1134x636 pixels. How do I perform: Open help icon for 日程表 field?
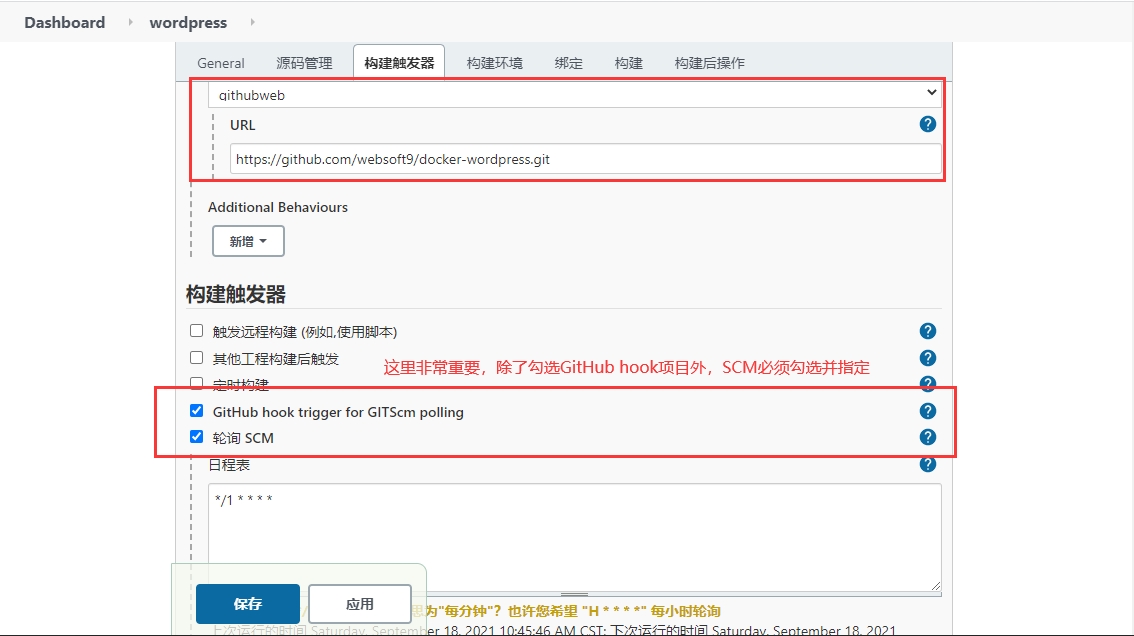[927, 464]
